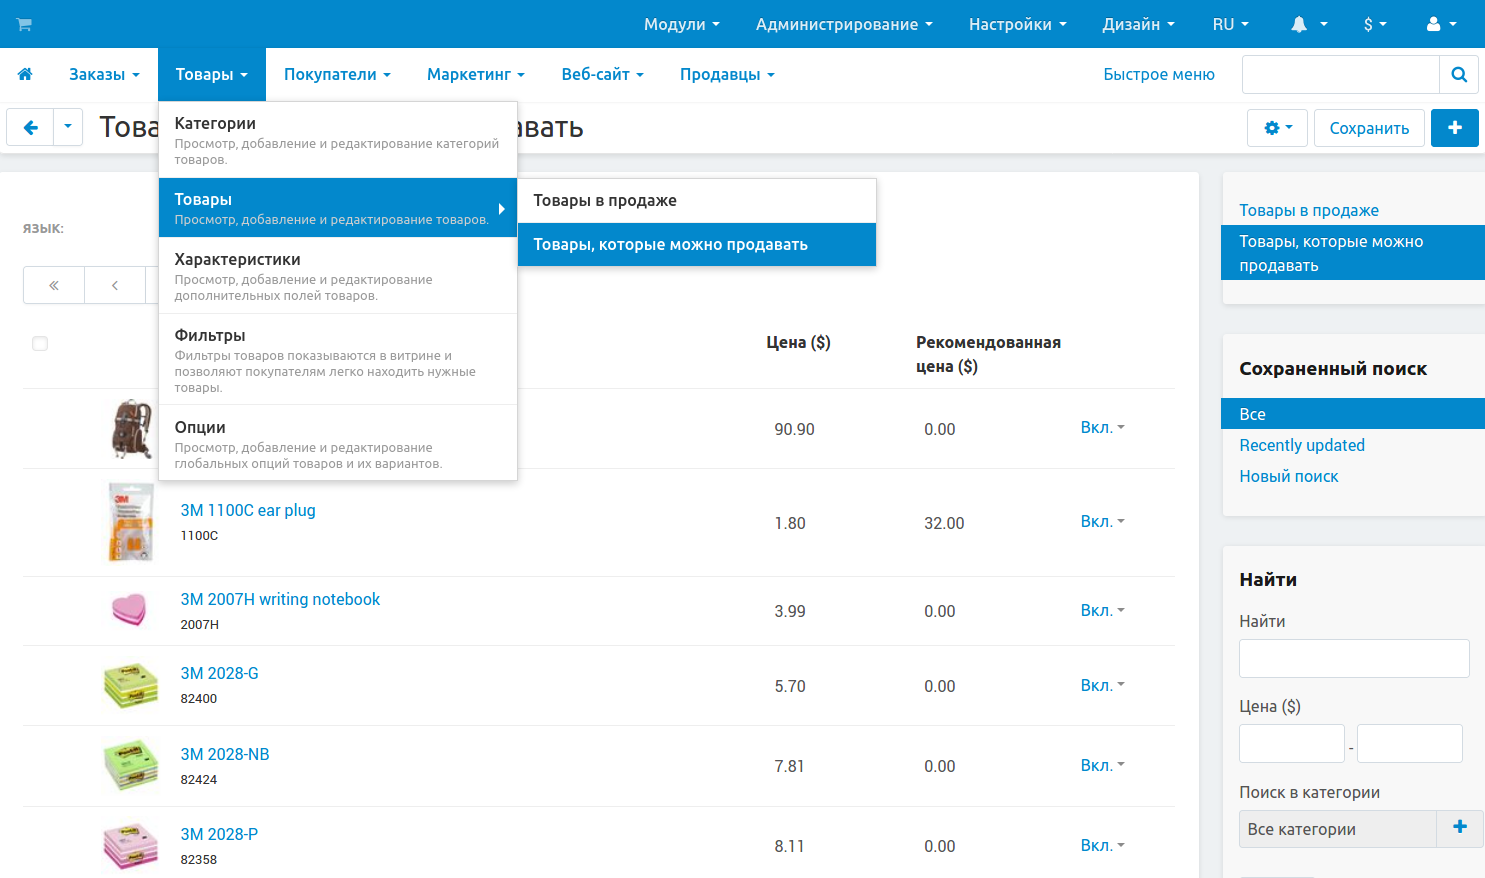Change status of 3M 2028-G product

1102,686
